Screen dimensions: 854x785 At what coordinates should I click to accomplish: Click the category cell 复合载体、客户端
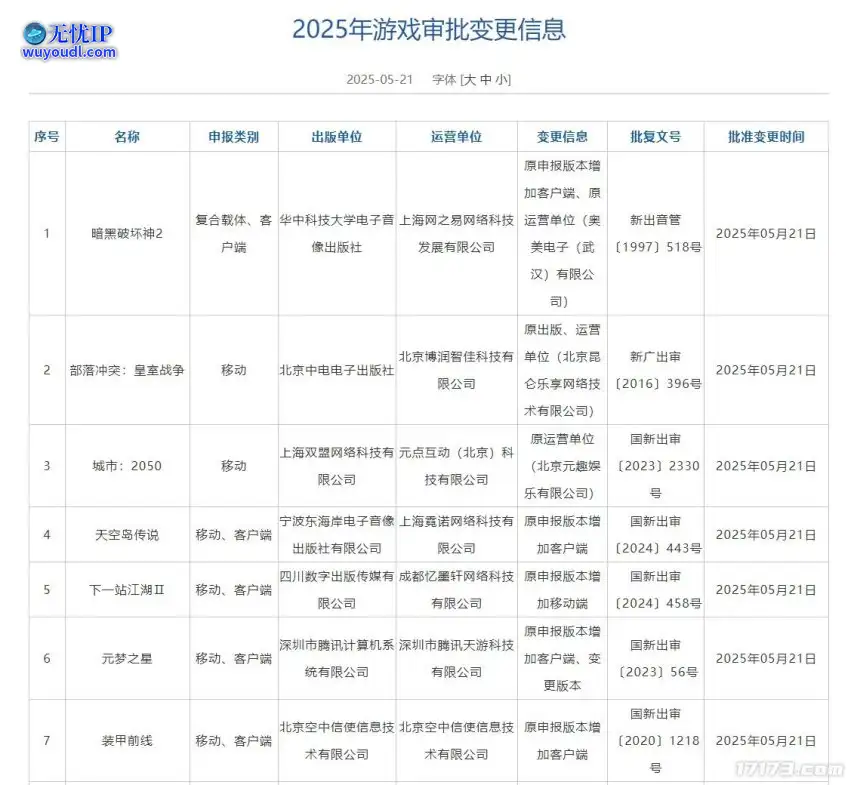click(234, 234)
